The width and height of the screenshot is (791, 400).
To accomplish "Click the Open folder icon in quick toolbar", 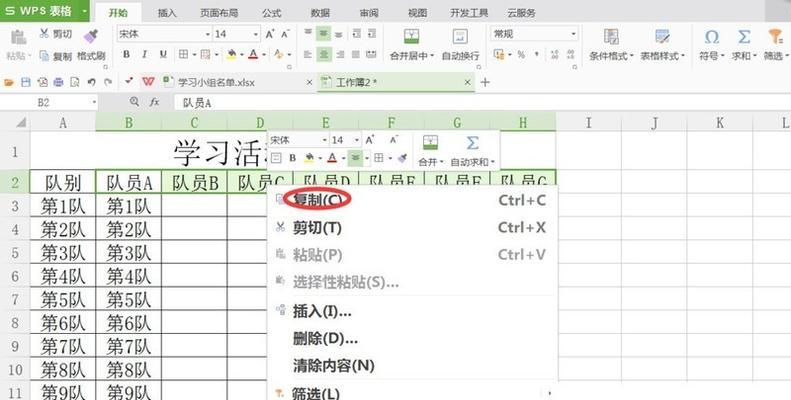I will 9,82.
